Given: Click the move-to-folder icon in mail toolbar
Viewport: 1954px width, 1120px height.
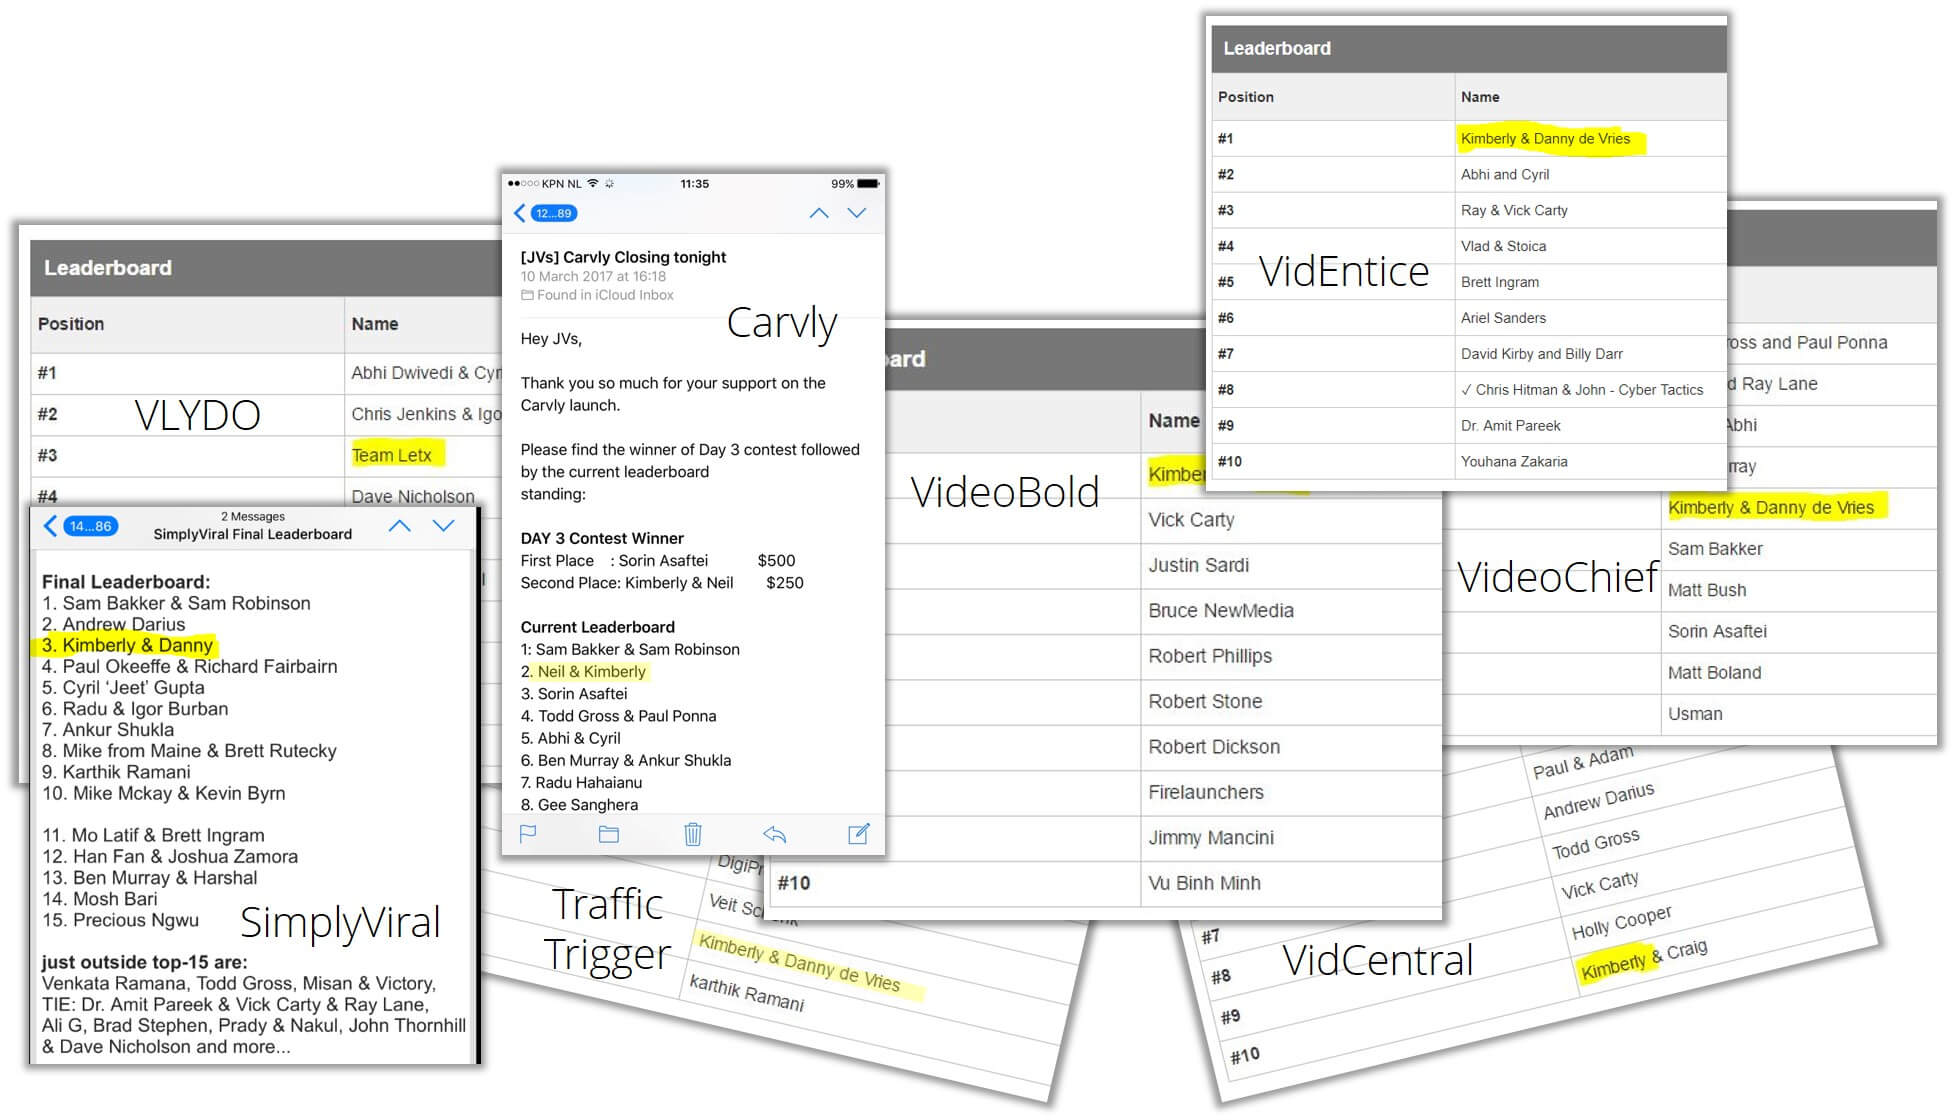Looking at the screenshot, I should coord(609,834).
